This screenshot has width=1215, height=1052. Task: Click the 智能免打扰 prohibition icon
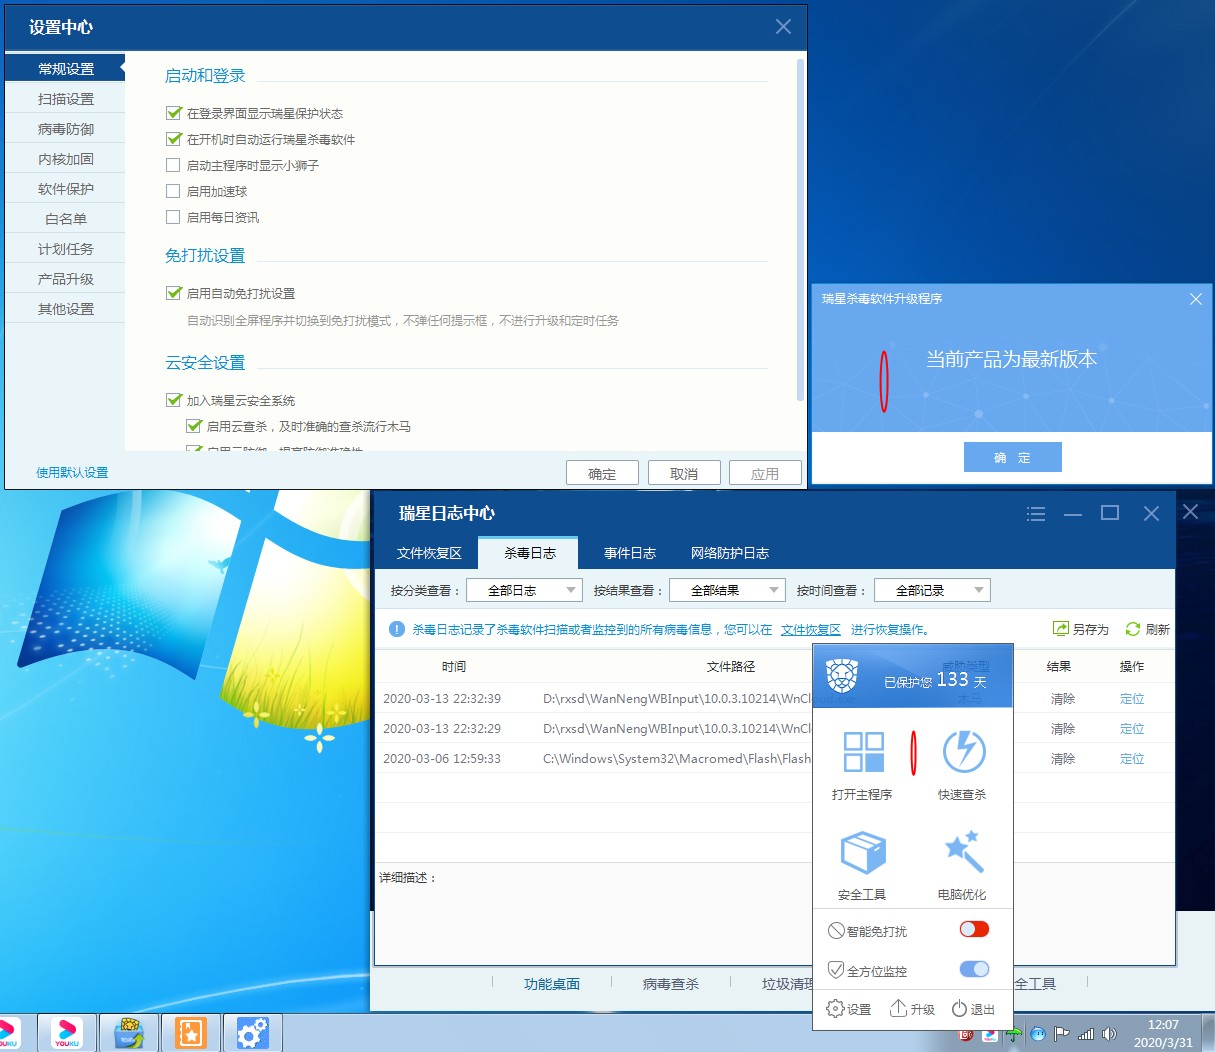[x=836, y=931]
